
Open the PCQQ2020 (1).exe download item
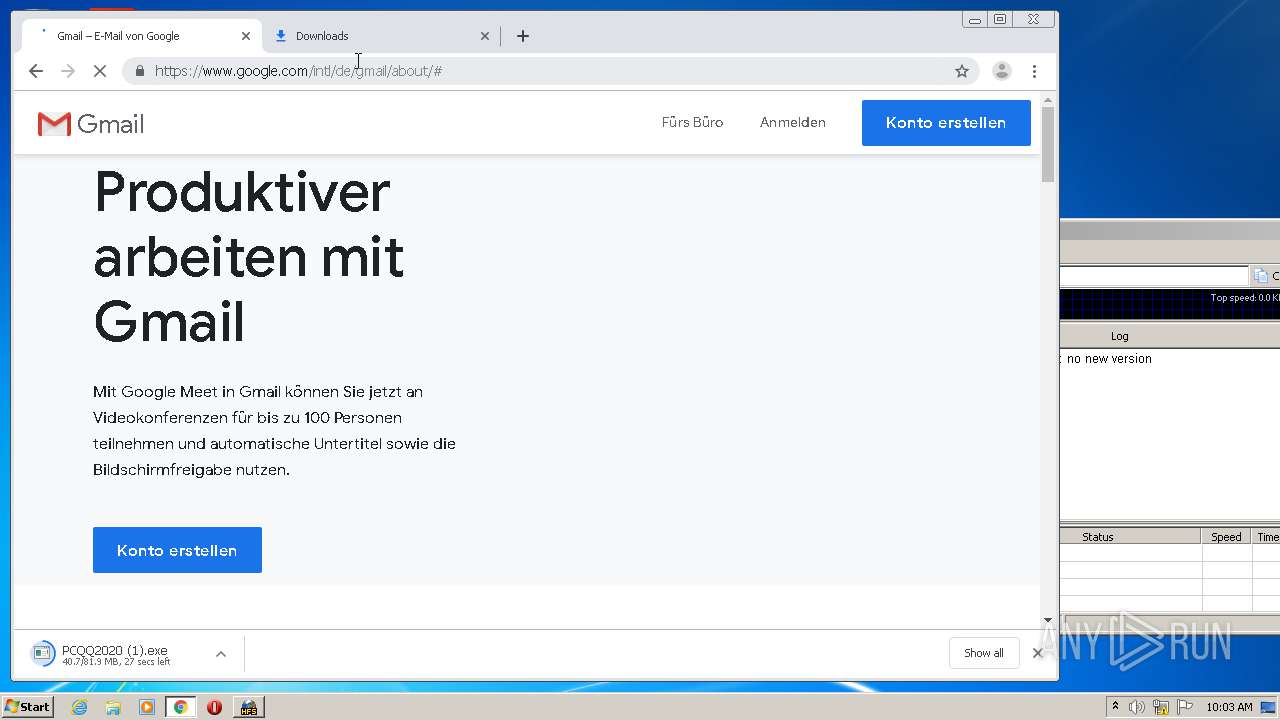[115, 654]
